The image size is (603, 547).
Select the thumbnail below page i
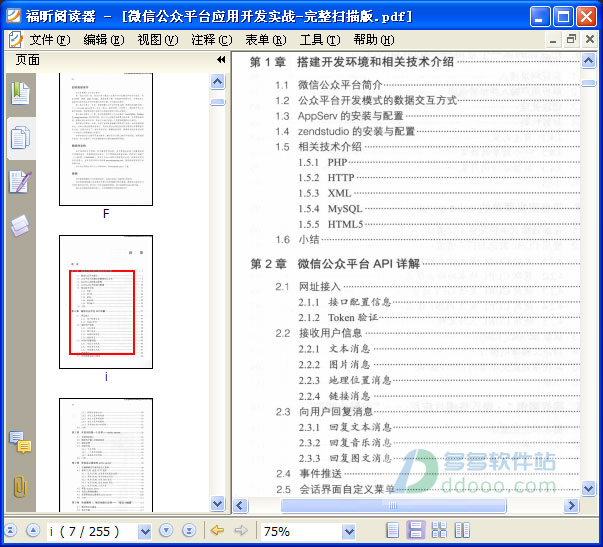(106, 455)
